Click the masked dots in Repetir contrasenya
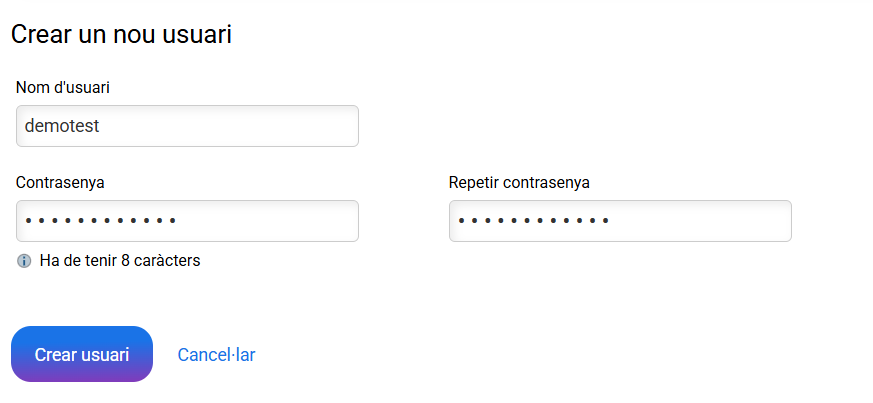The image size is (873, 403). (x=533, y=221)
